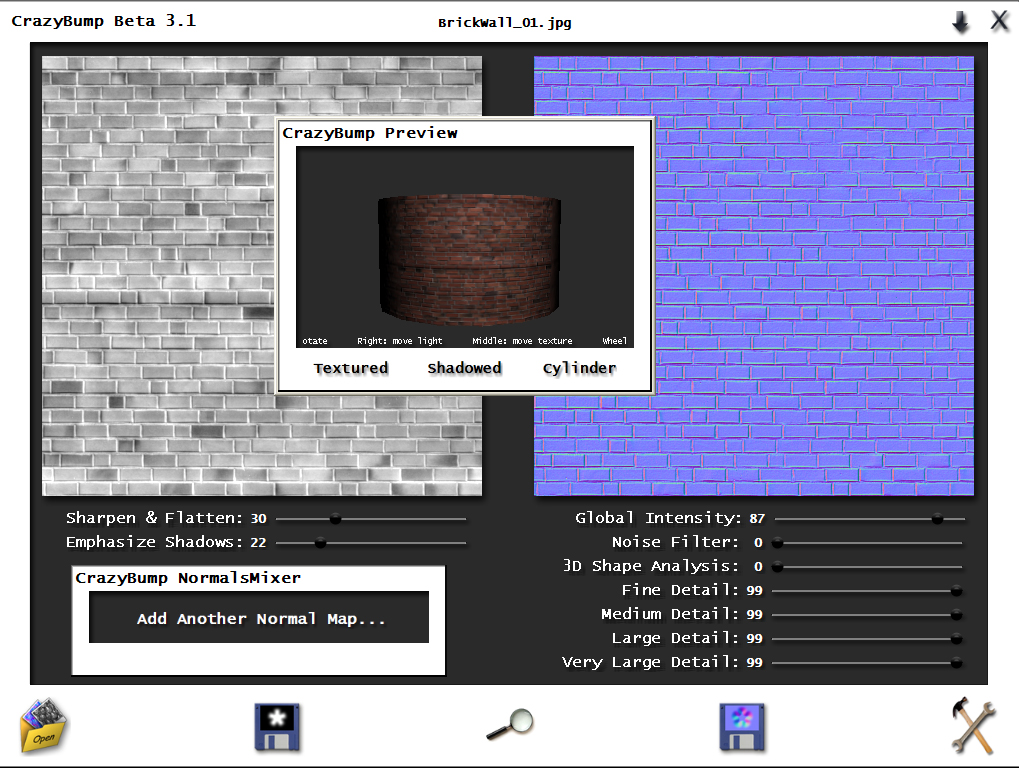Click the Fine Detail slider handle
The image size is (1019, 768).
[x=956, y=591]
